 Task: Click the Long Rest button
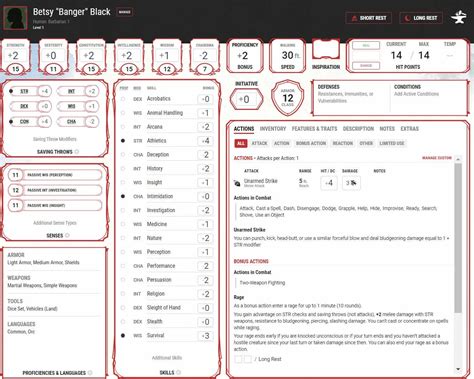421,18
